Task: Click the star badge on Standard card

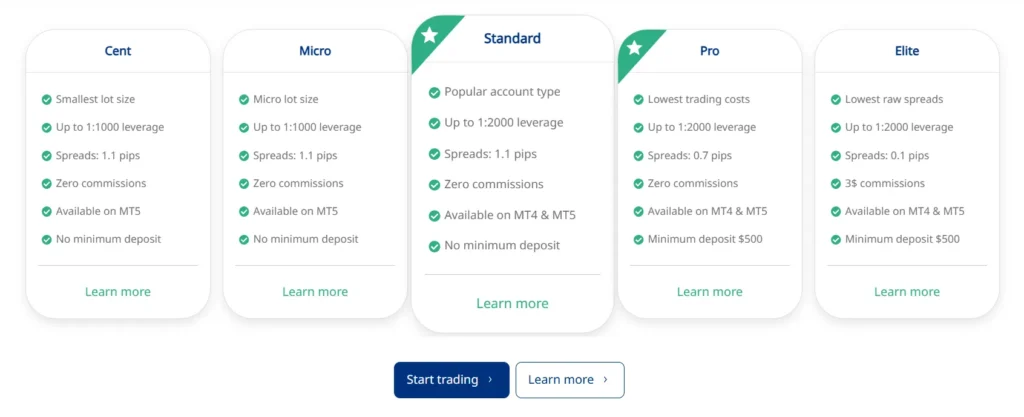Action: [x=429, y=36]
